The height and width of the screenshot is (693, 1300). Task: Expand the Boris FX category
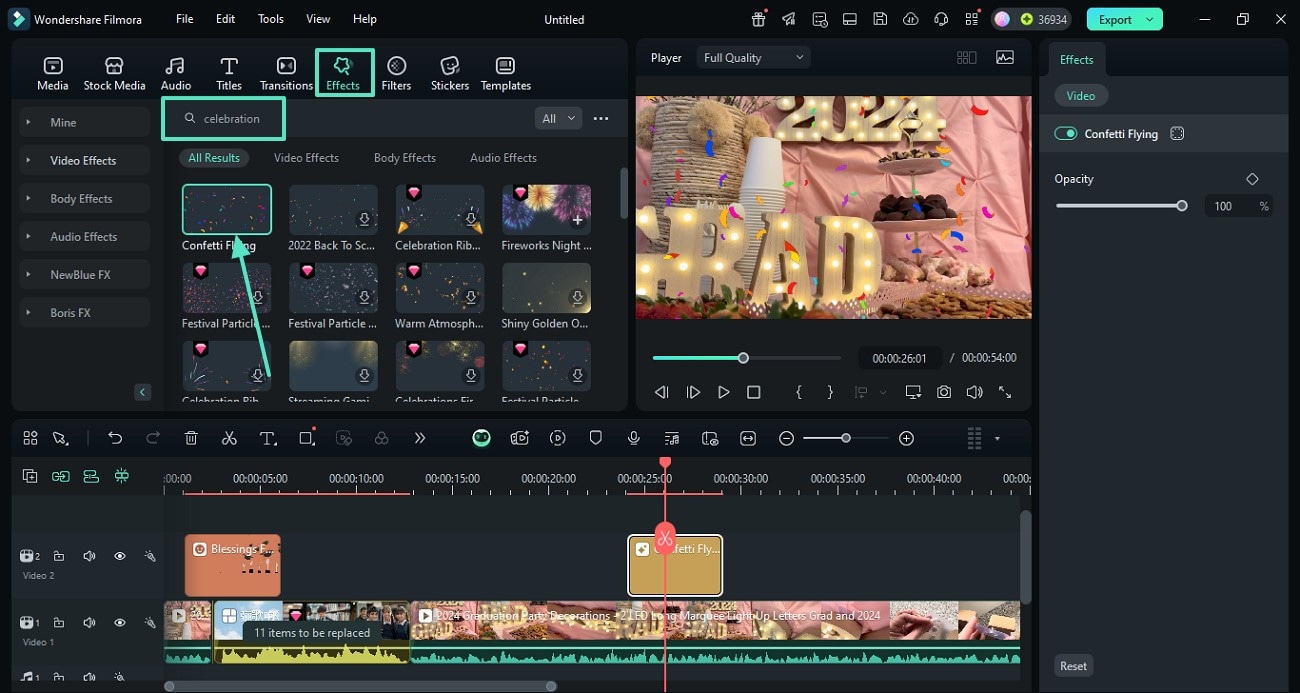[84, 312]
